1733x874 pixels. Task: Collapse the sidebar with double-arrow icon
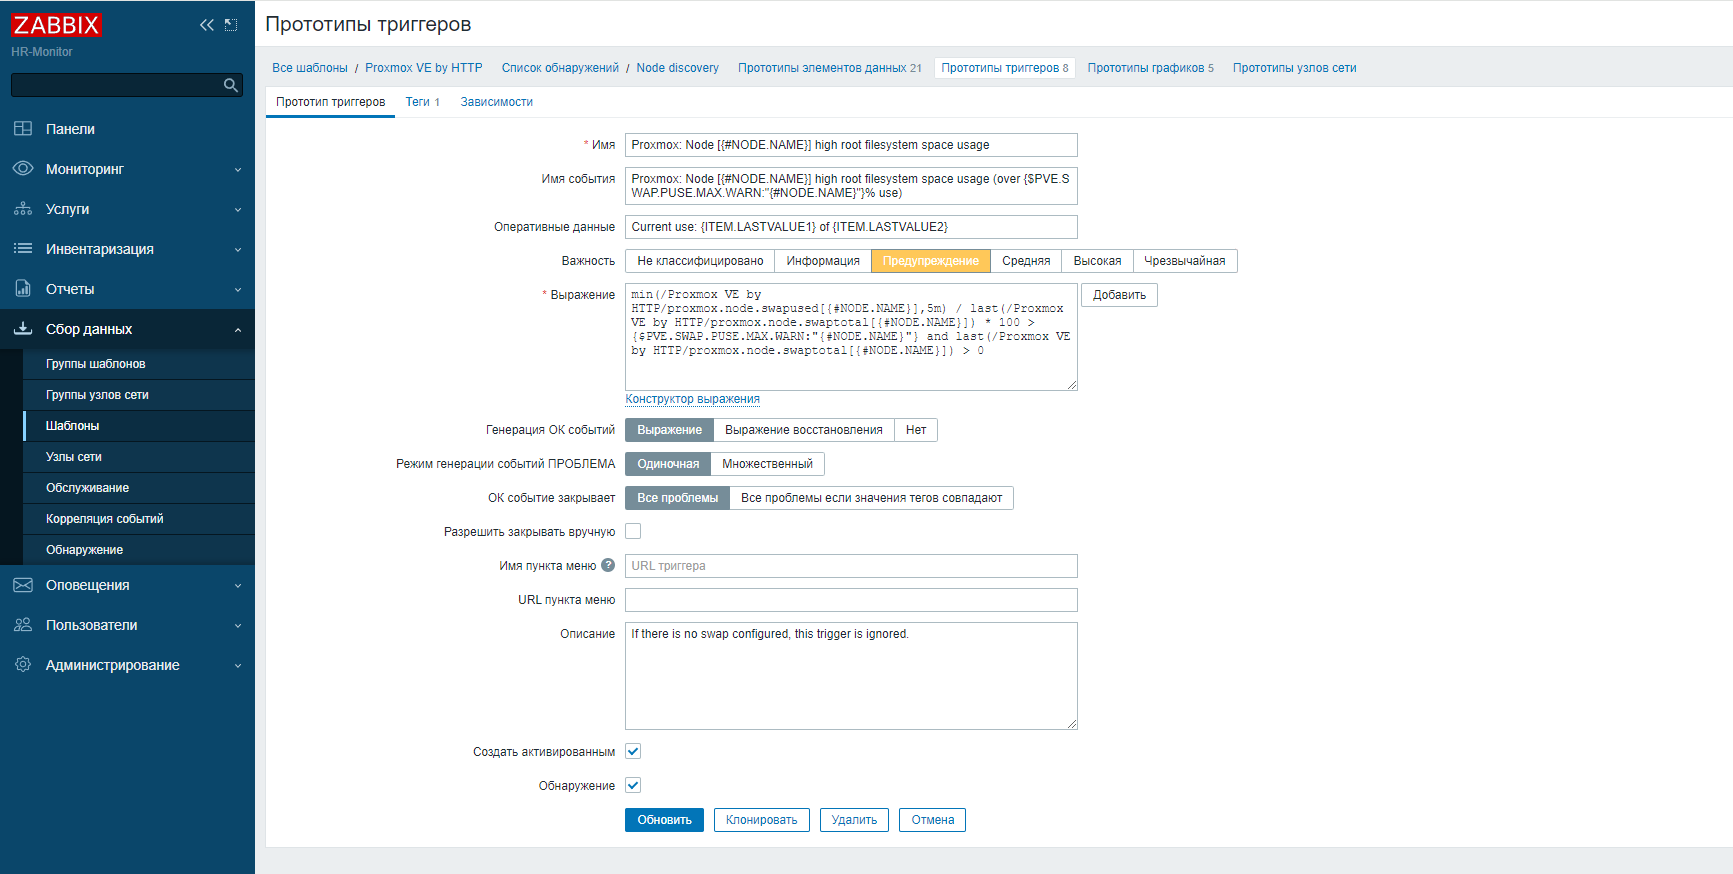pyautogui.click(x=206, y=25)
